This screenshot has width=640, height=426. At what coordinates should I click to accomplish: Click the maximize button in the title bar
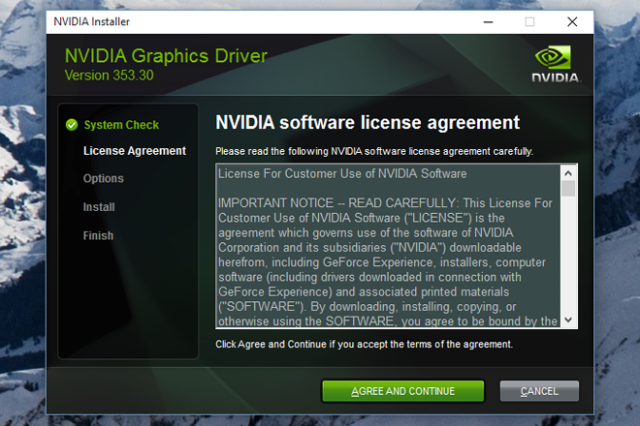(x=529, y=21)
